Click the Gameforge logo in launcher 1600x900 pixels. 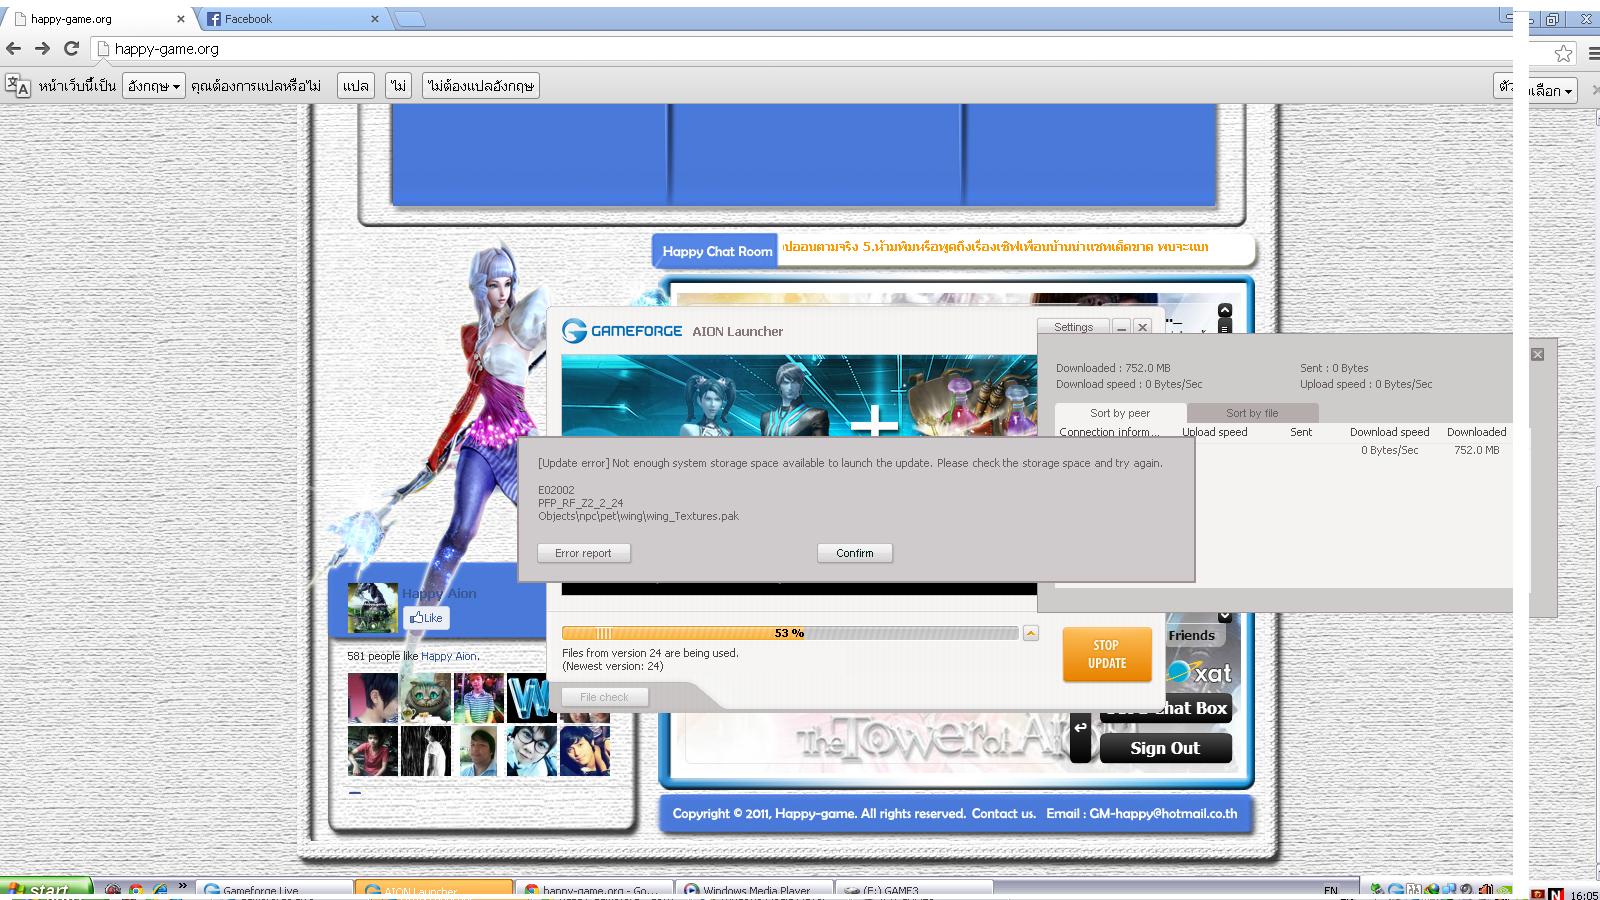coord(622,331)
